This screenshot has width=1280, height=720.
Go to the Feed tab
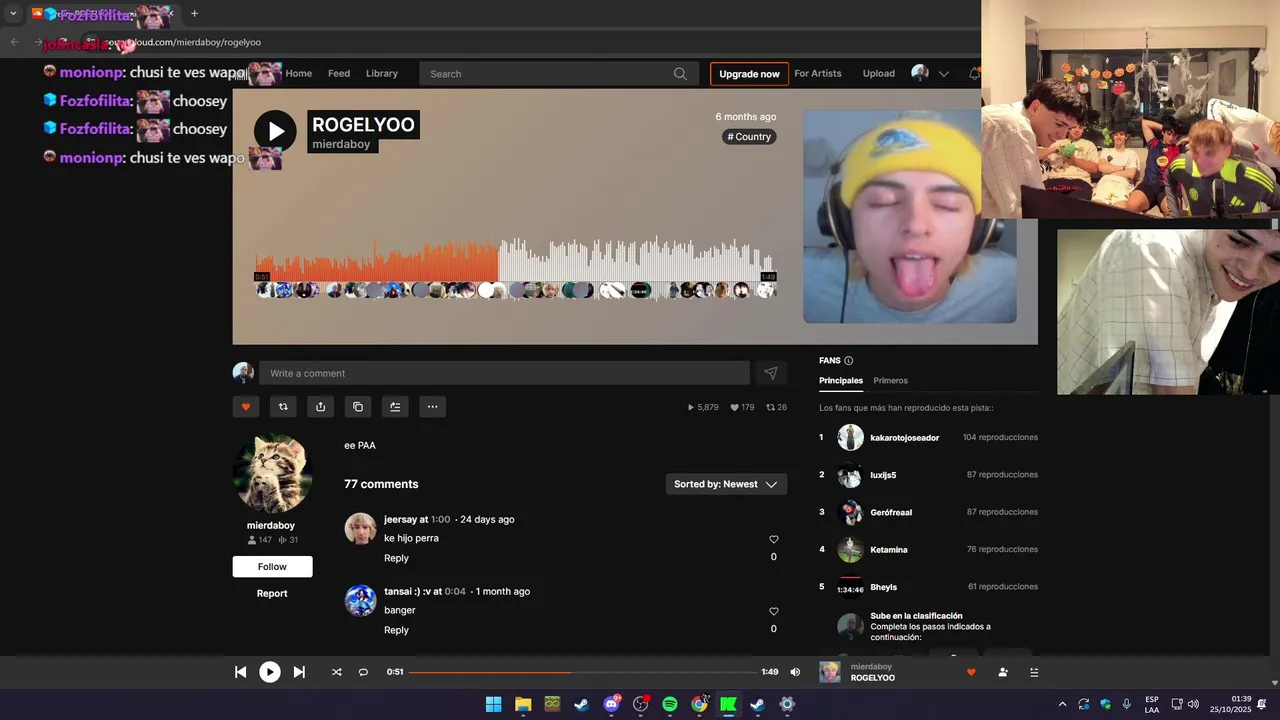click(339, 73)
